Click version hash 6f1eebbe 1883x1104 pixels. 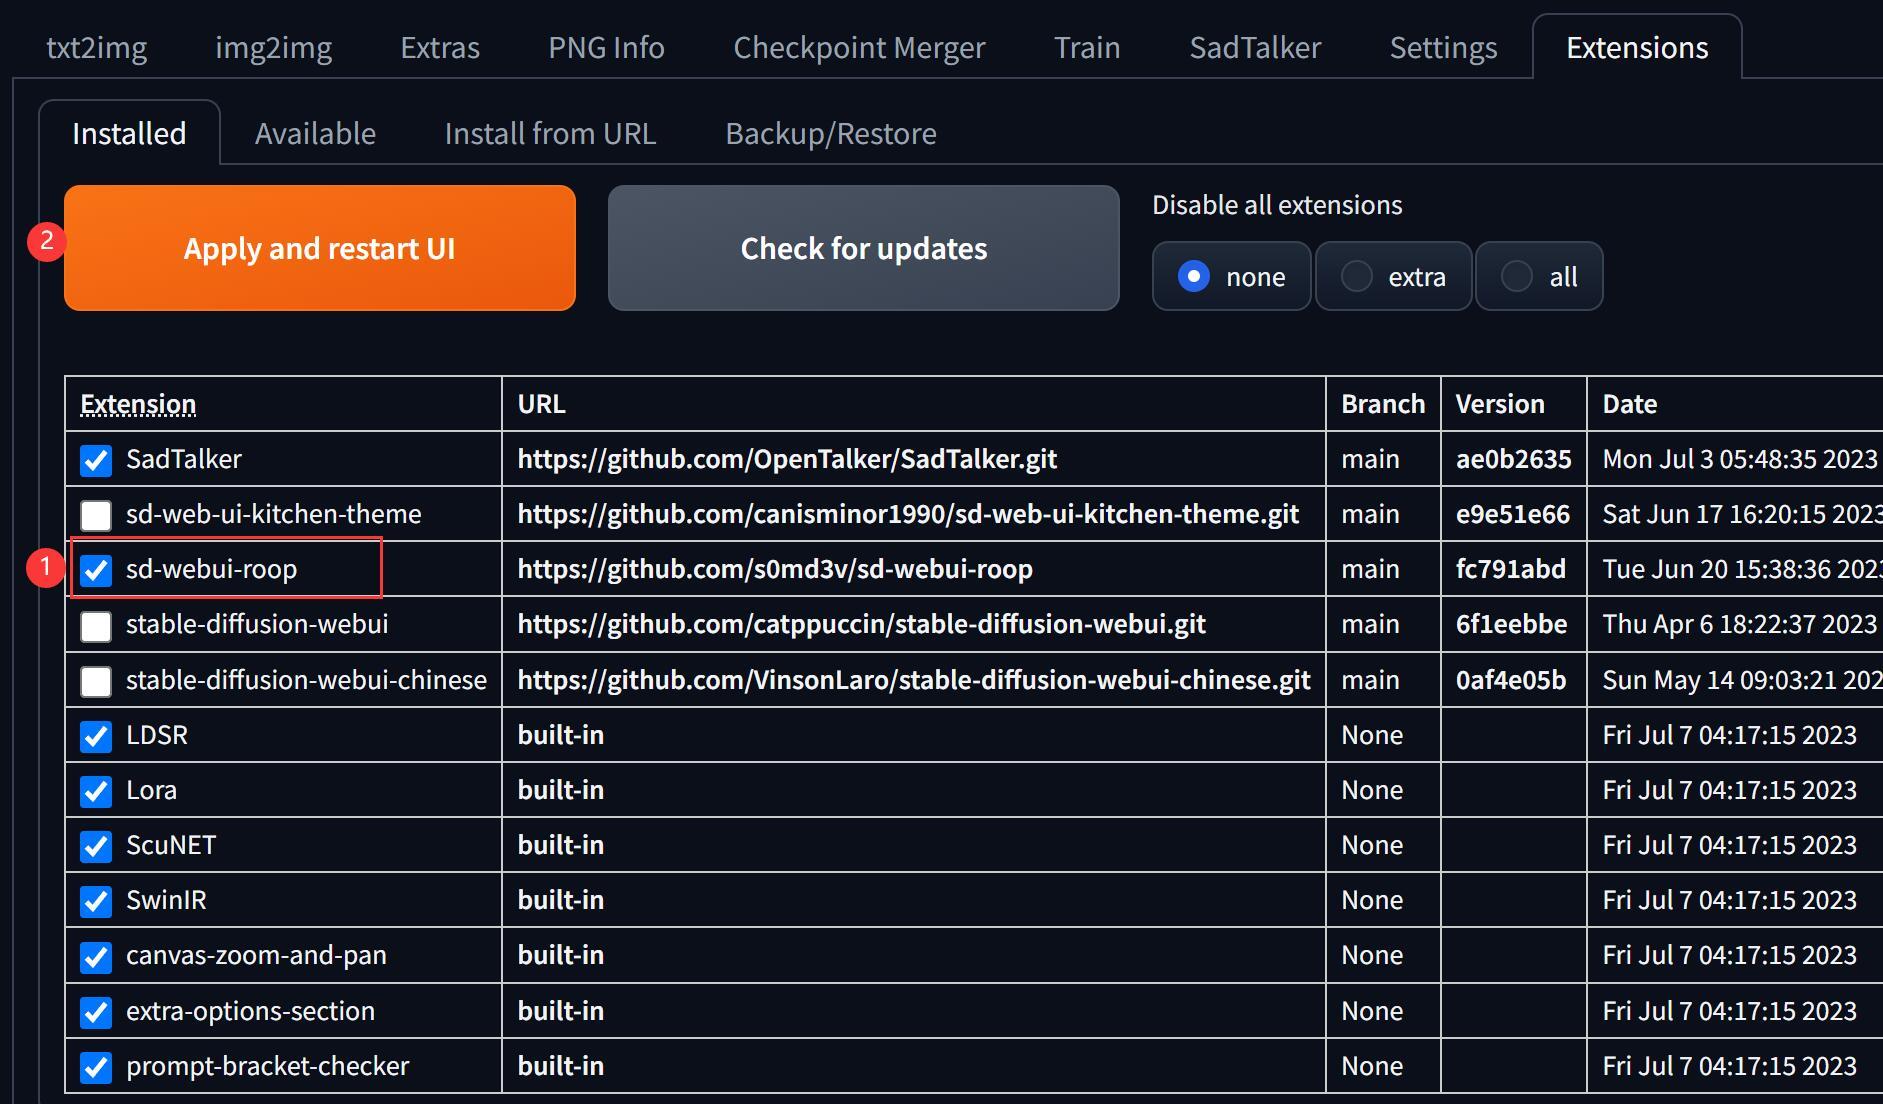tap(1511, 624)
